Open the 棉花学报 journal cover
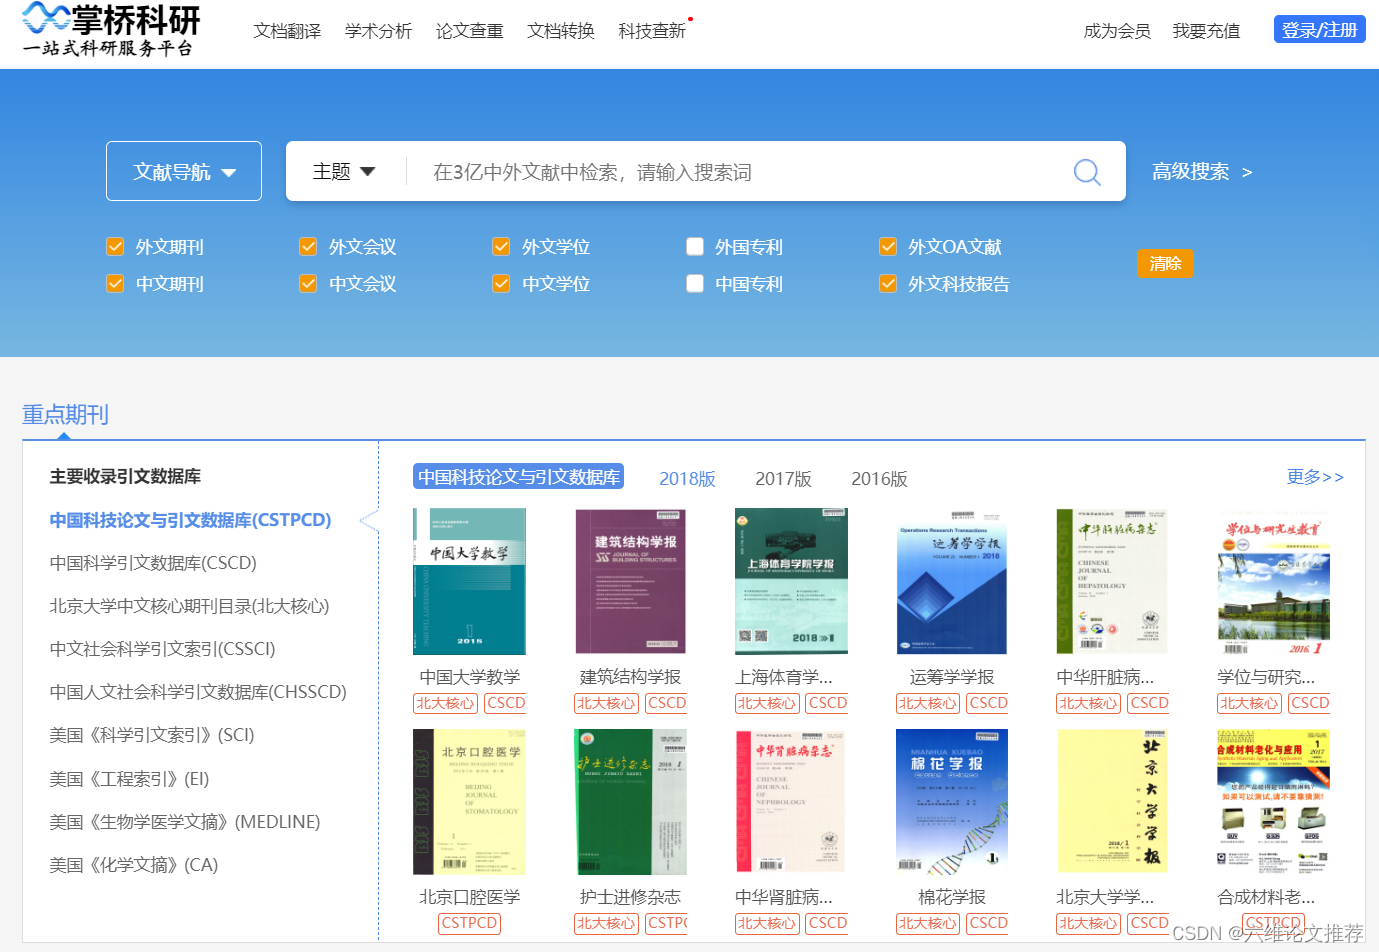 coord(951,802)
